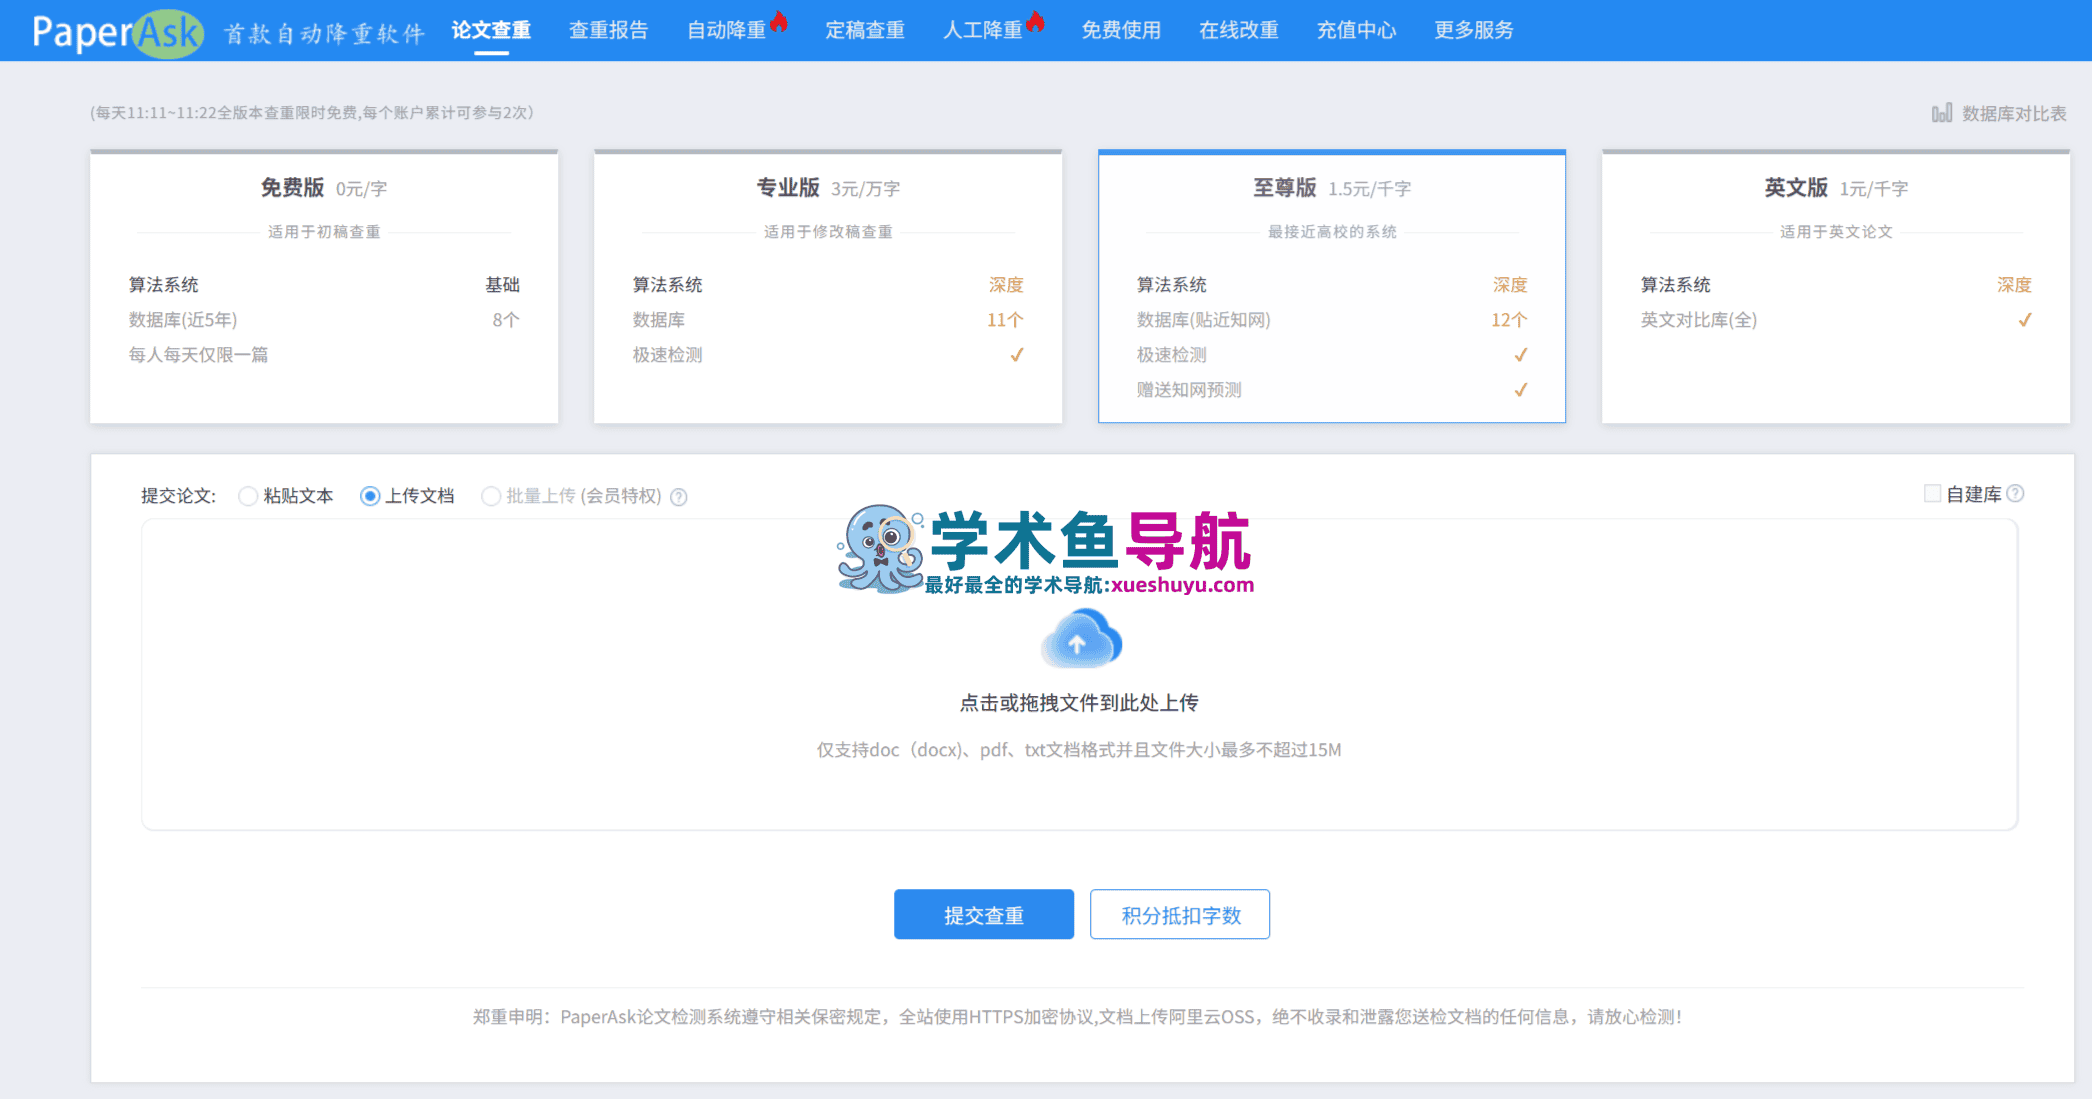The width and height of the screenshot is (2092, 1099).
Task: Click the 数据库(贴近知网) row in 至尊版
Action: coord(1332,320)
